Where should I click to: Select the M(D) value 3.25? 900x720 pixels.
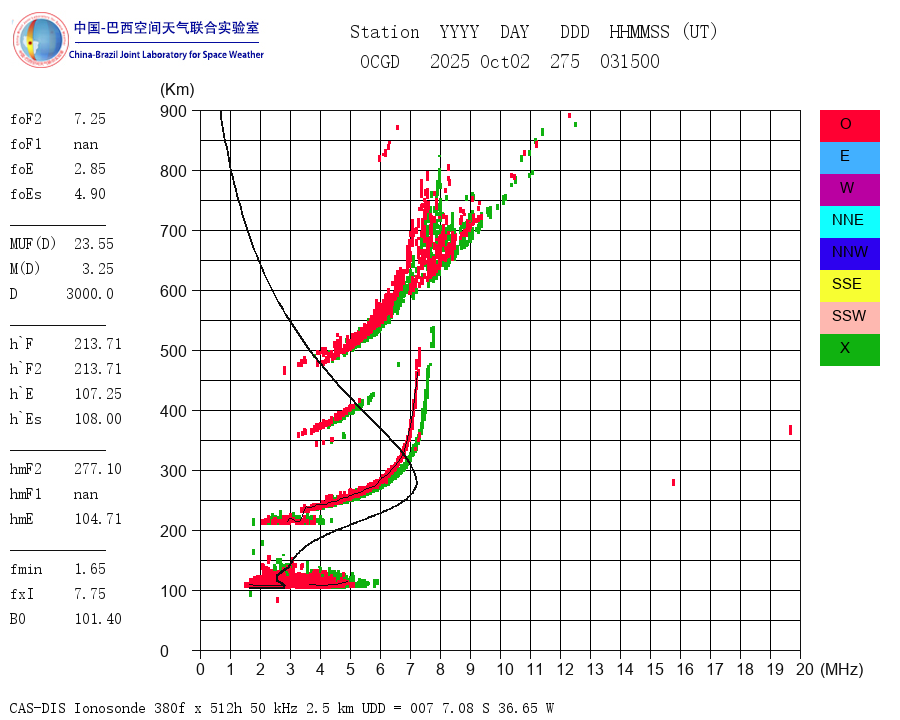(x=98, y=269)
